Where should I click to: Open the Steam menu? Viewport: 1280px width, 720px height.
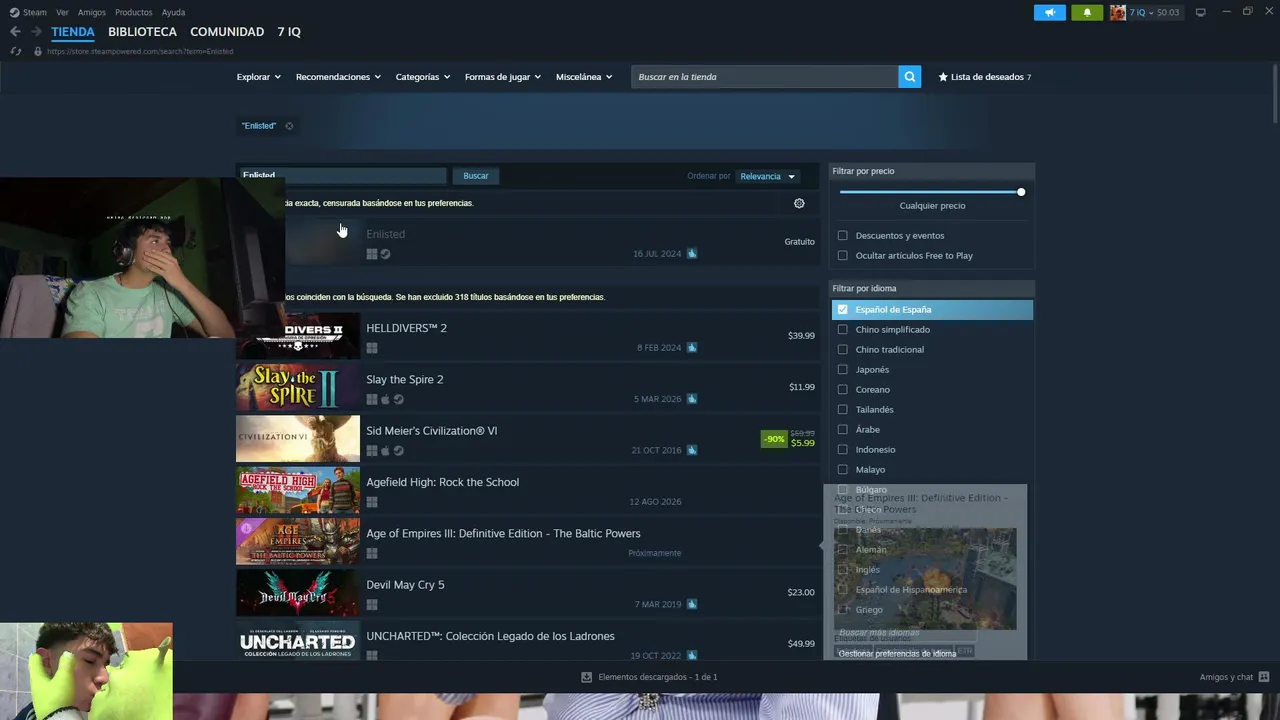click(34, 13)
